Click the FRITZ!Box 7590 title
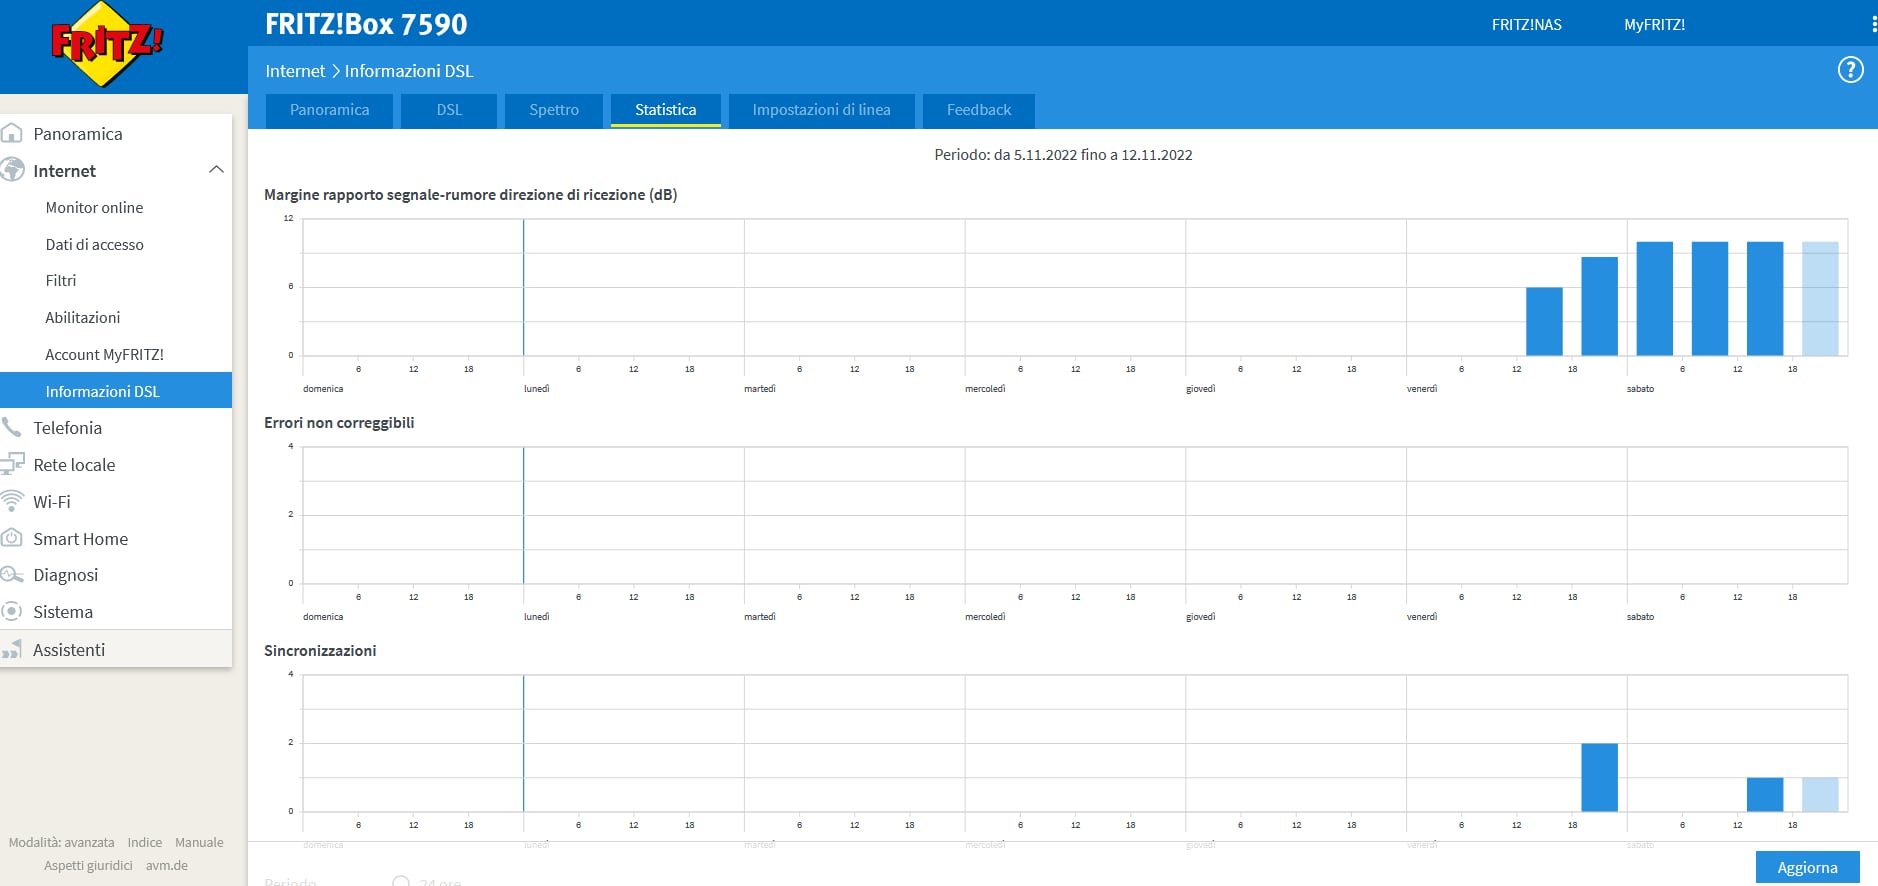Viewport: 1878px width, 886px height. tap(366, 24)
